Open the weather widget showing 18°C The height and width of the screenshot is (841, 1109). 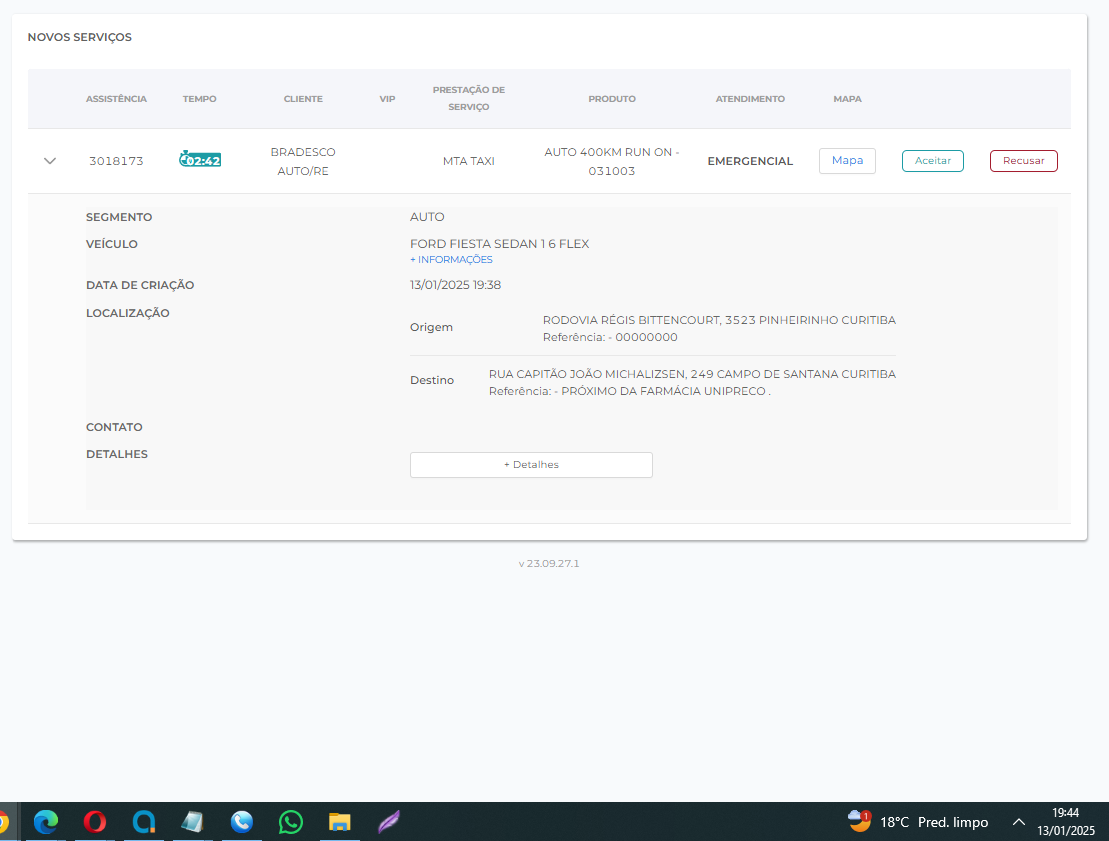click(x=918, y=822)
